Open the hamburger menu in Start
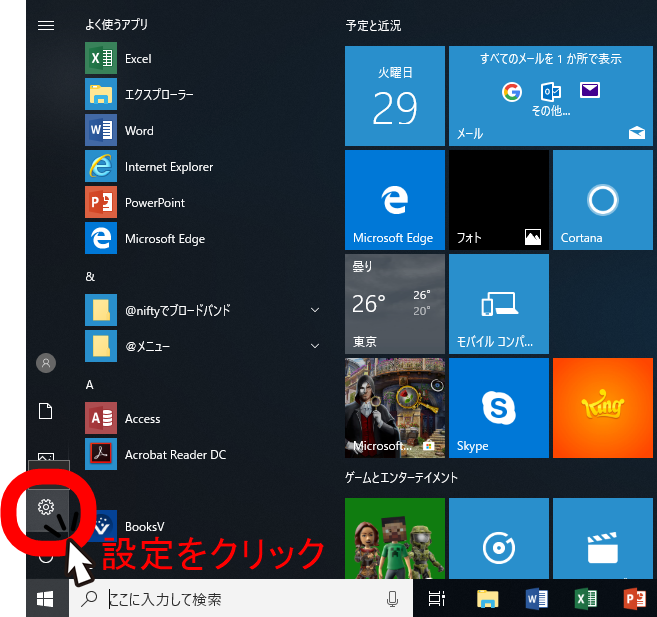The image size is (657, 617). 46,26
